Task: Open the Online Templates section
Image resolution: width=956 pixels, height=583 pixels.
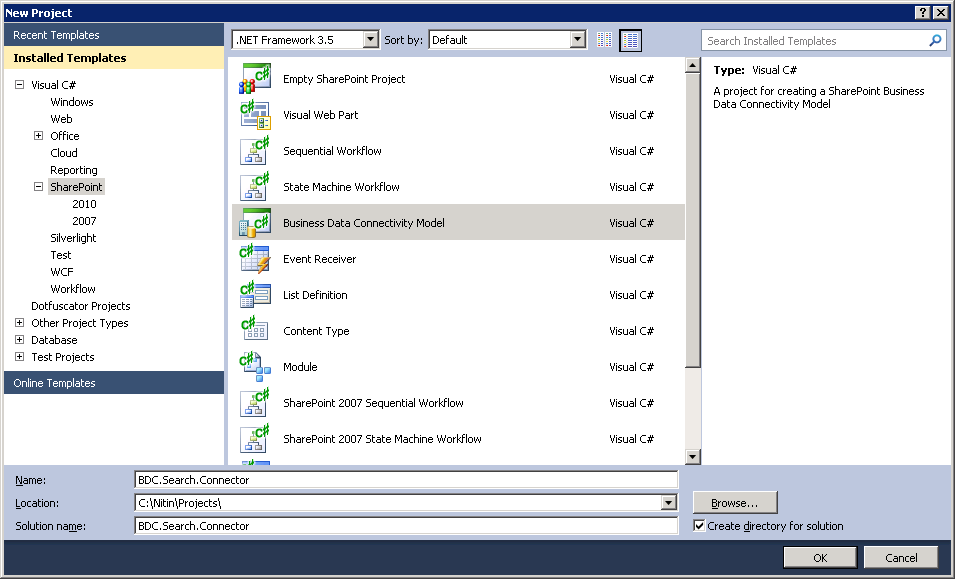Action: [114, 383]
